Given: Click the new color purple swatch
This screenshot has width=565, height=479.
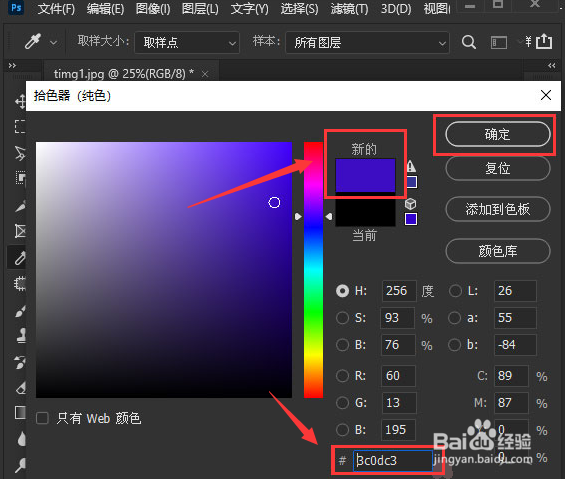Looking at the screenshot, I should point(365,176).
